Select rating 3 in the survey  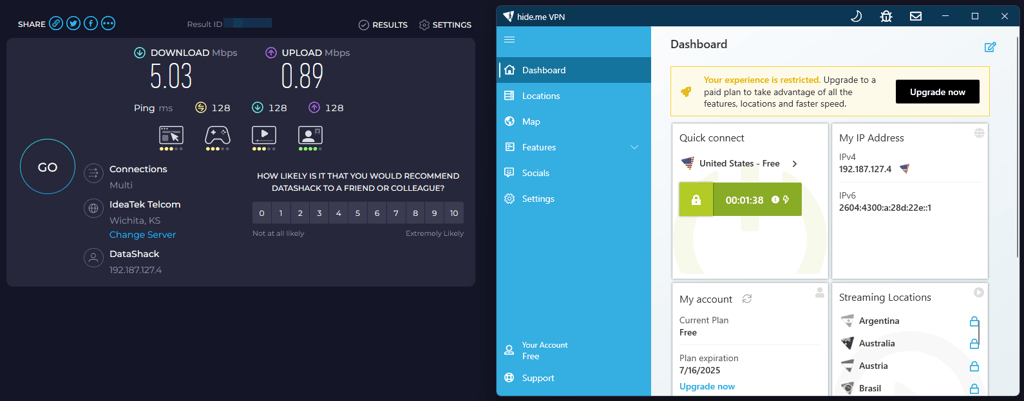pos(319,213)
